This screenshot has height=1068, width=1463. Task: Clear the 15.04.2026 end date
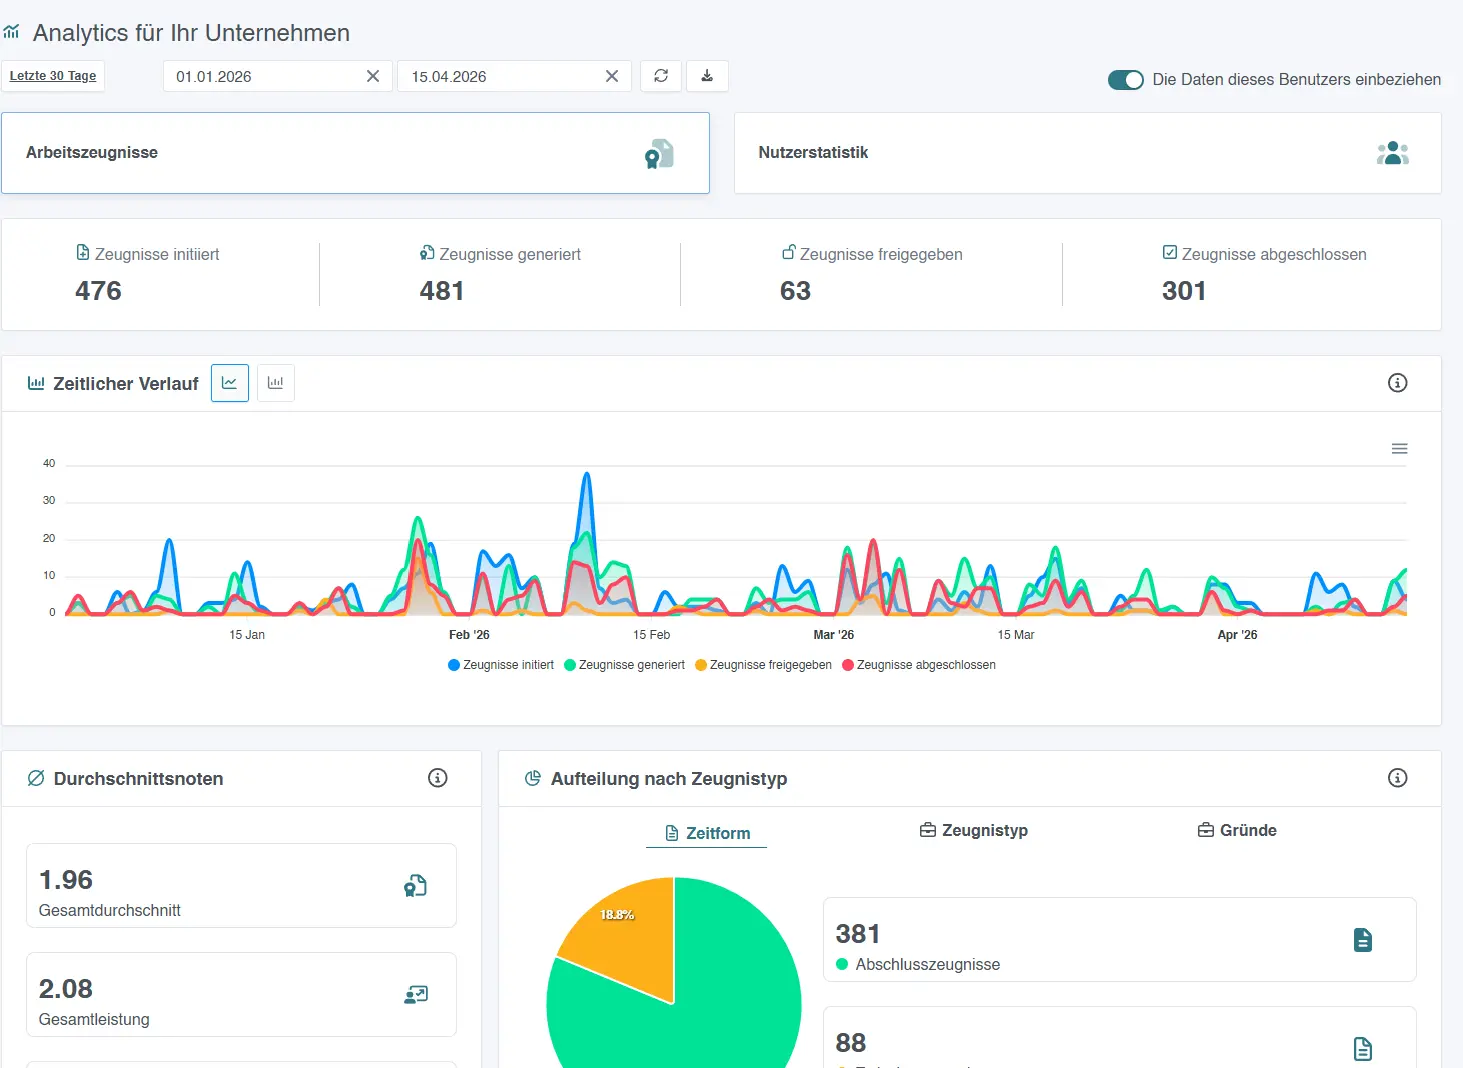[x=612, y=76]
